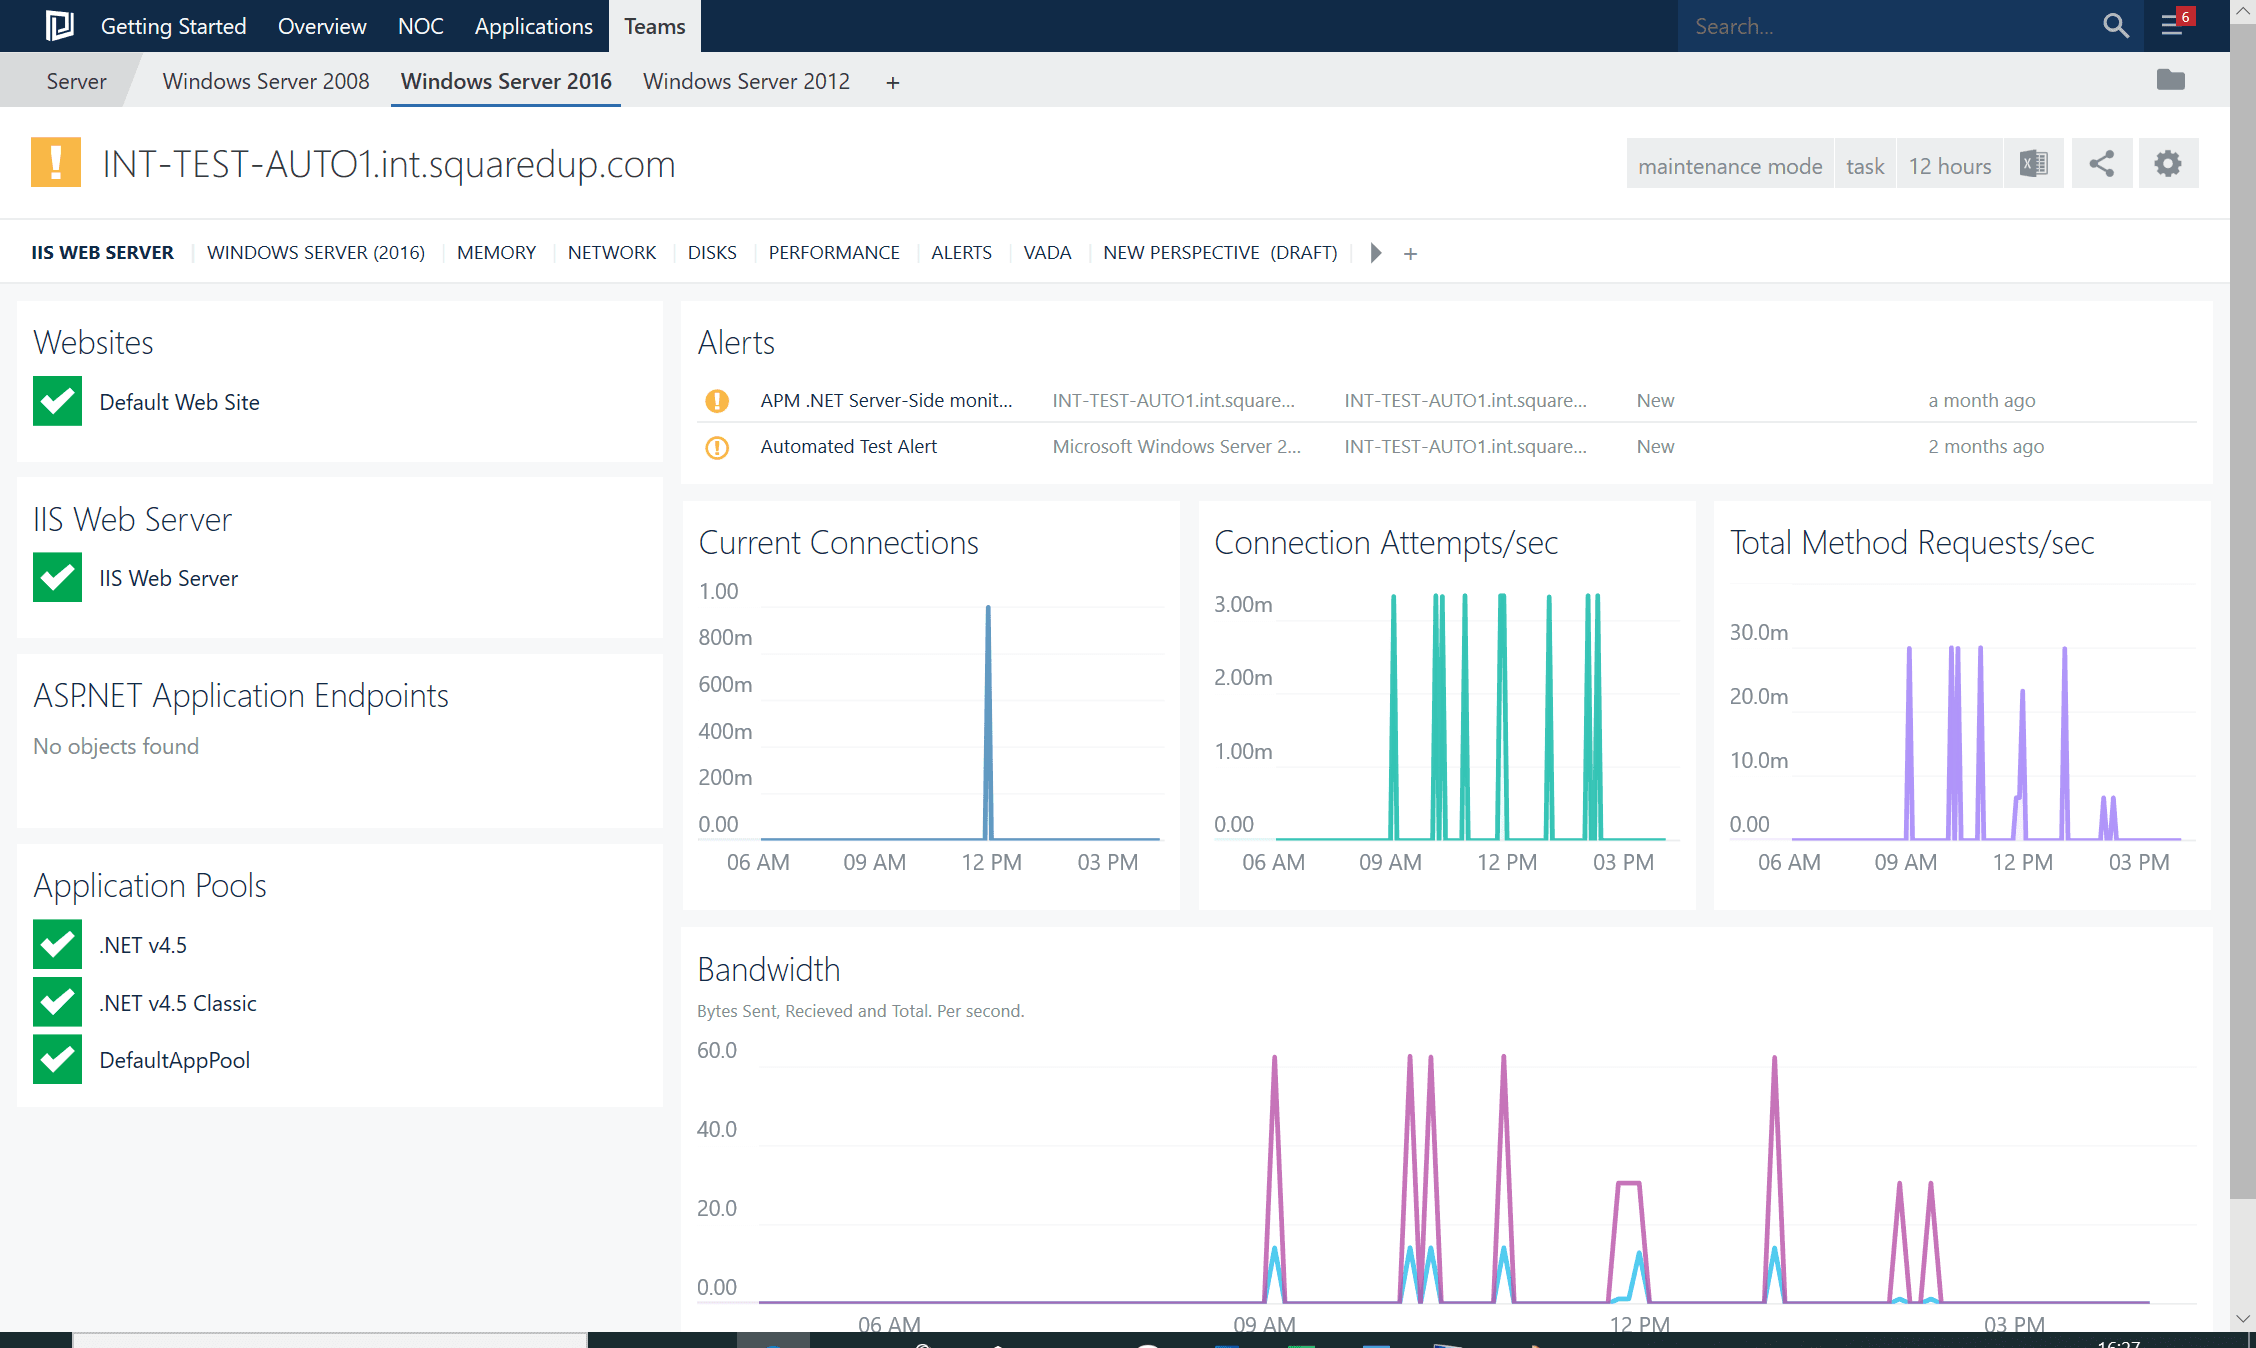
Task: Expand more perspectives arrow
Action: click(1375, 253)
